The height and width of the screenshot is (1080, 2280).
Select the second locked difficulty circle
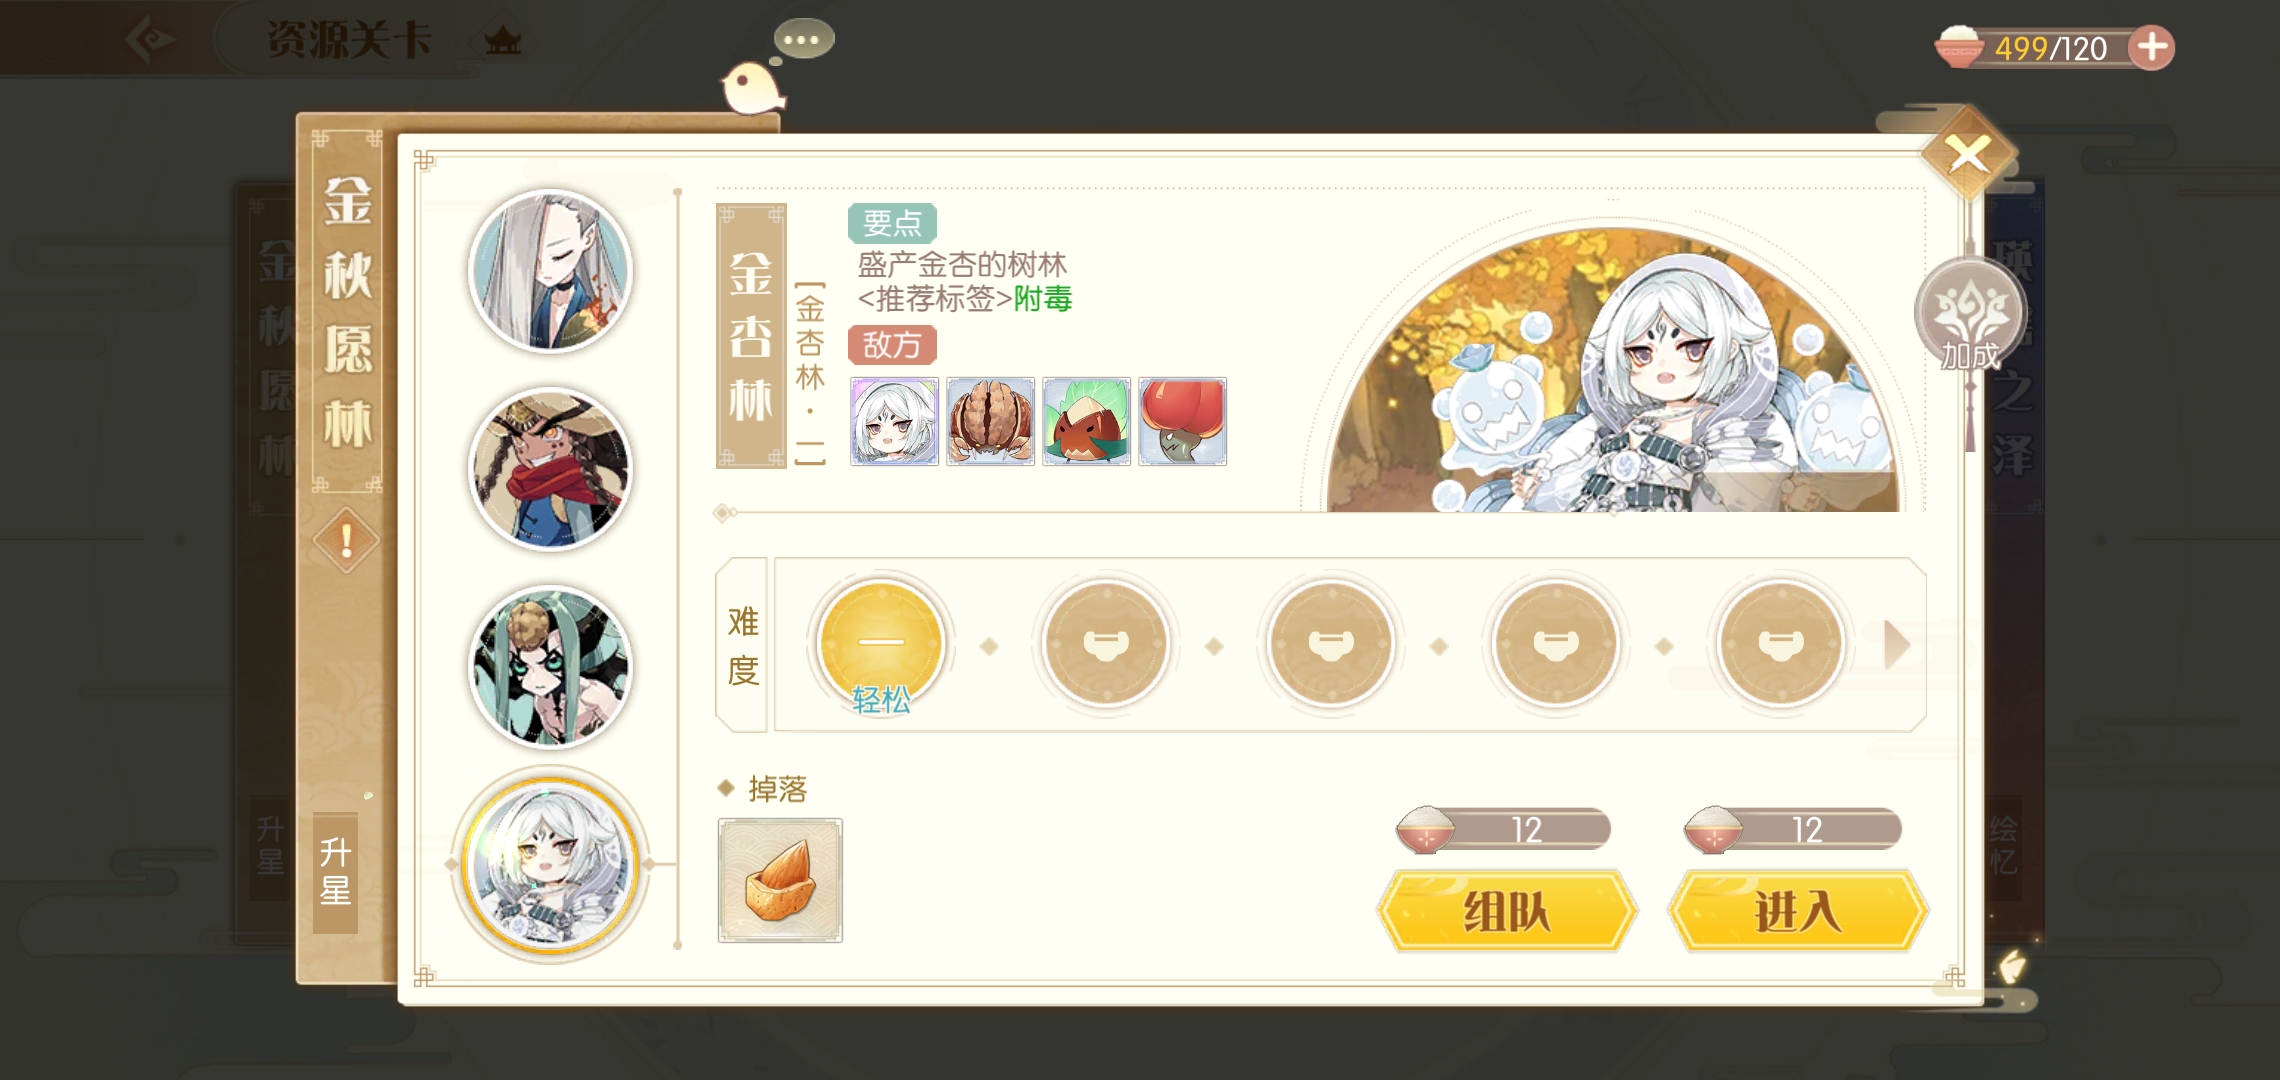click(1330, 644)
